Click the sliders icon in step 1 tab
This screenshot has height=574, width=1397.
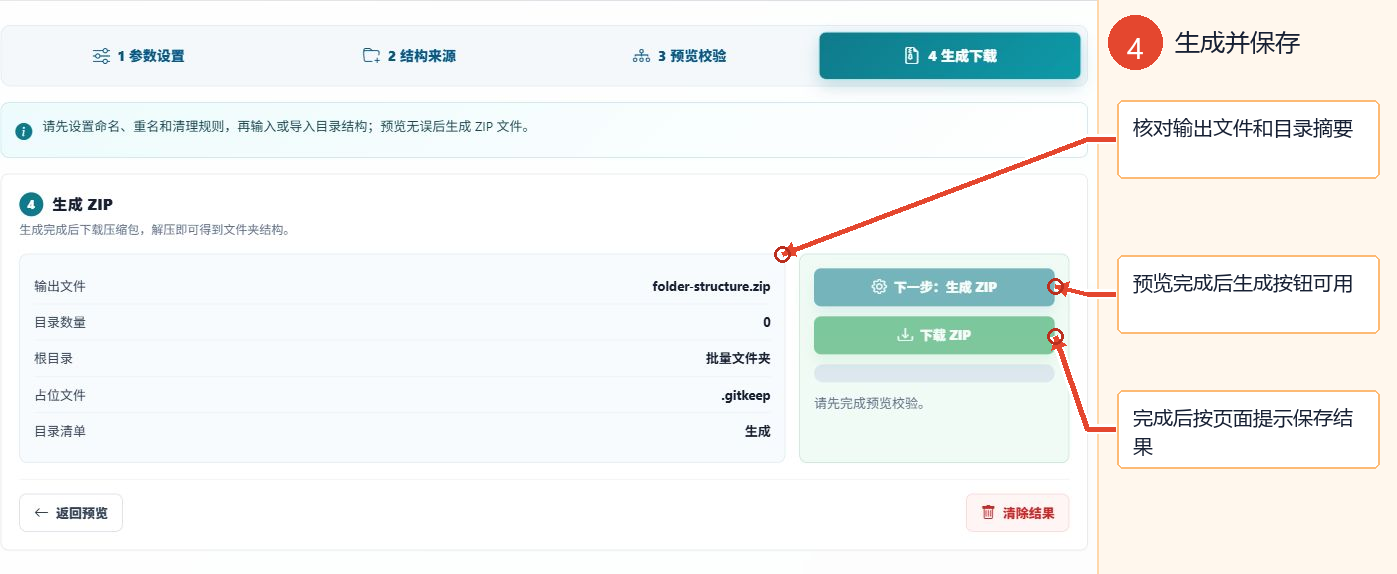[x=101, y=56]
